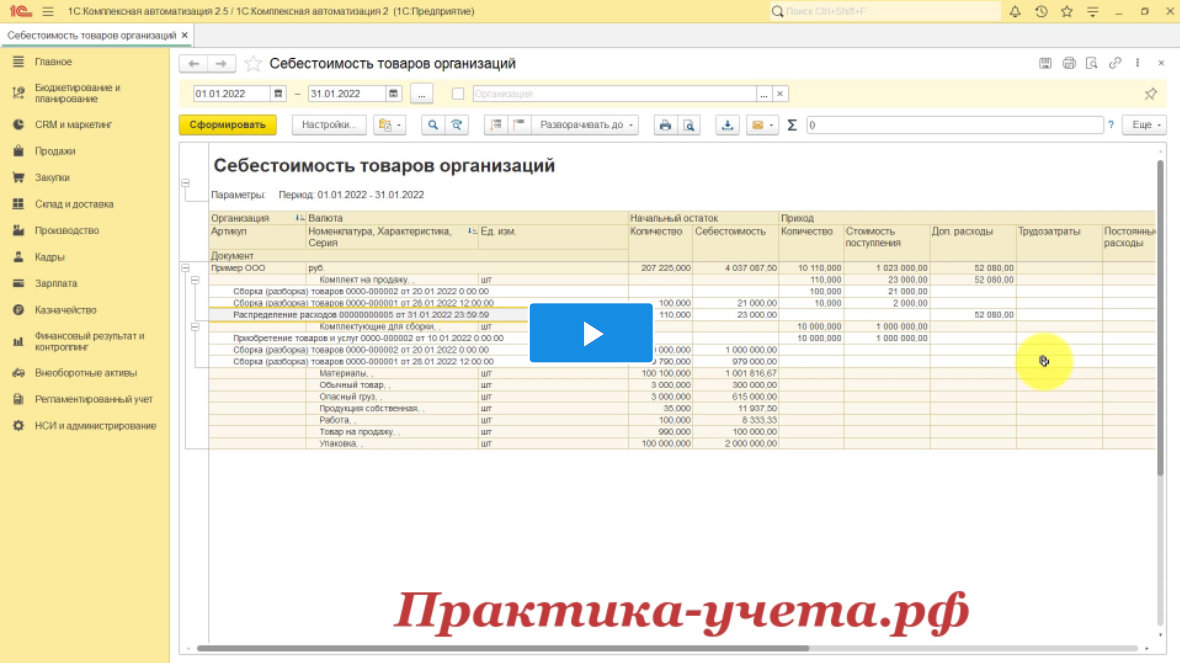The width and height of the screenshot is (1180, 663).
Task: Click the sum value field showing 0
Action: pos(954,125)
